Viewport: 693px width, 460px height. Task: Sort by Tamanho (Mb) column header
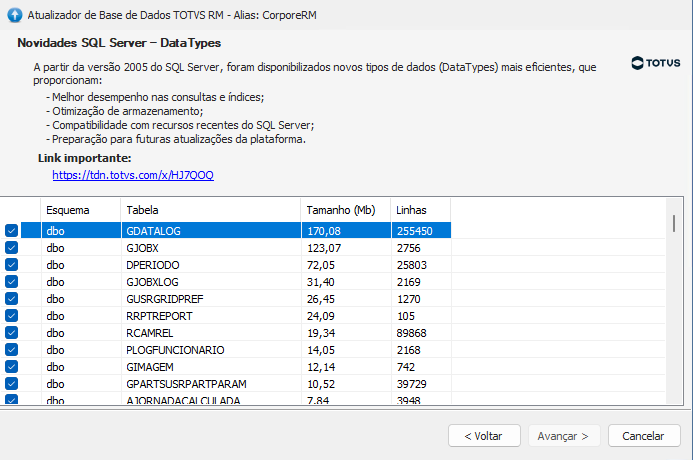point(346,210)
